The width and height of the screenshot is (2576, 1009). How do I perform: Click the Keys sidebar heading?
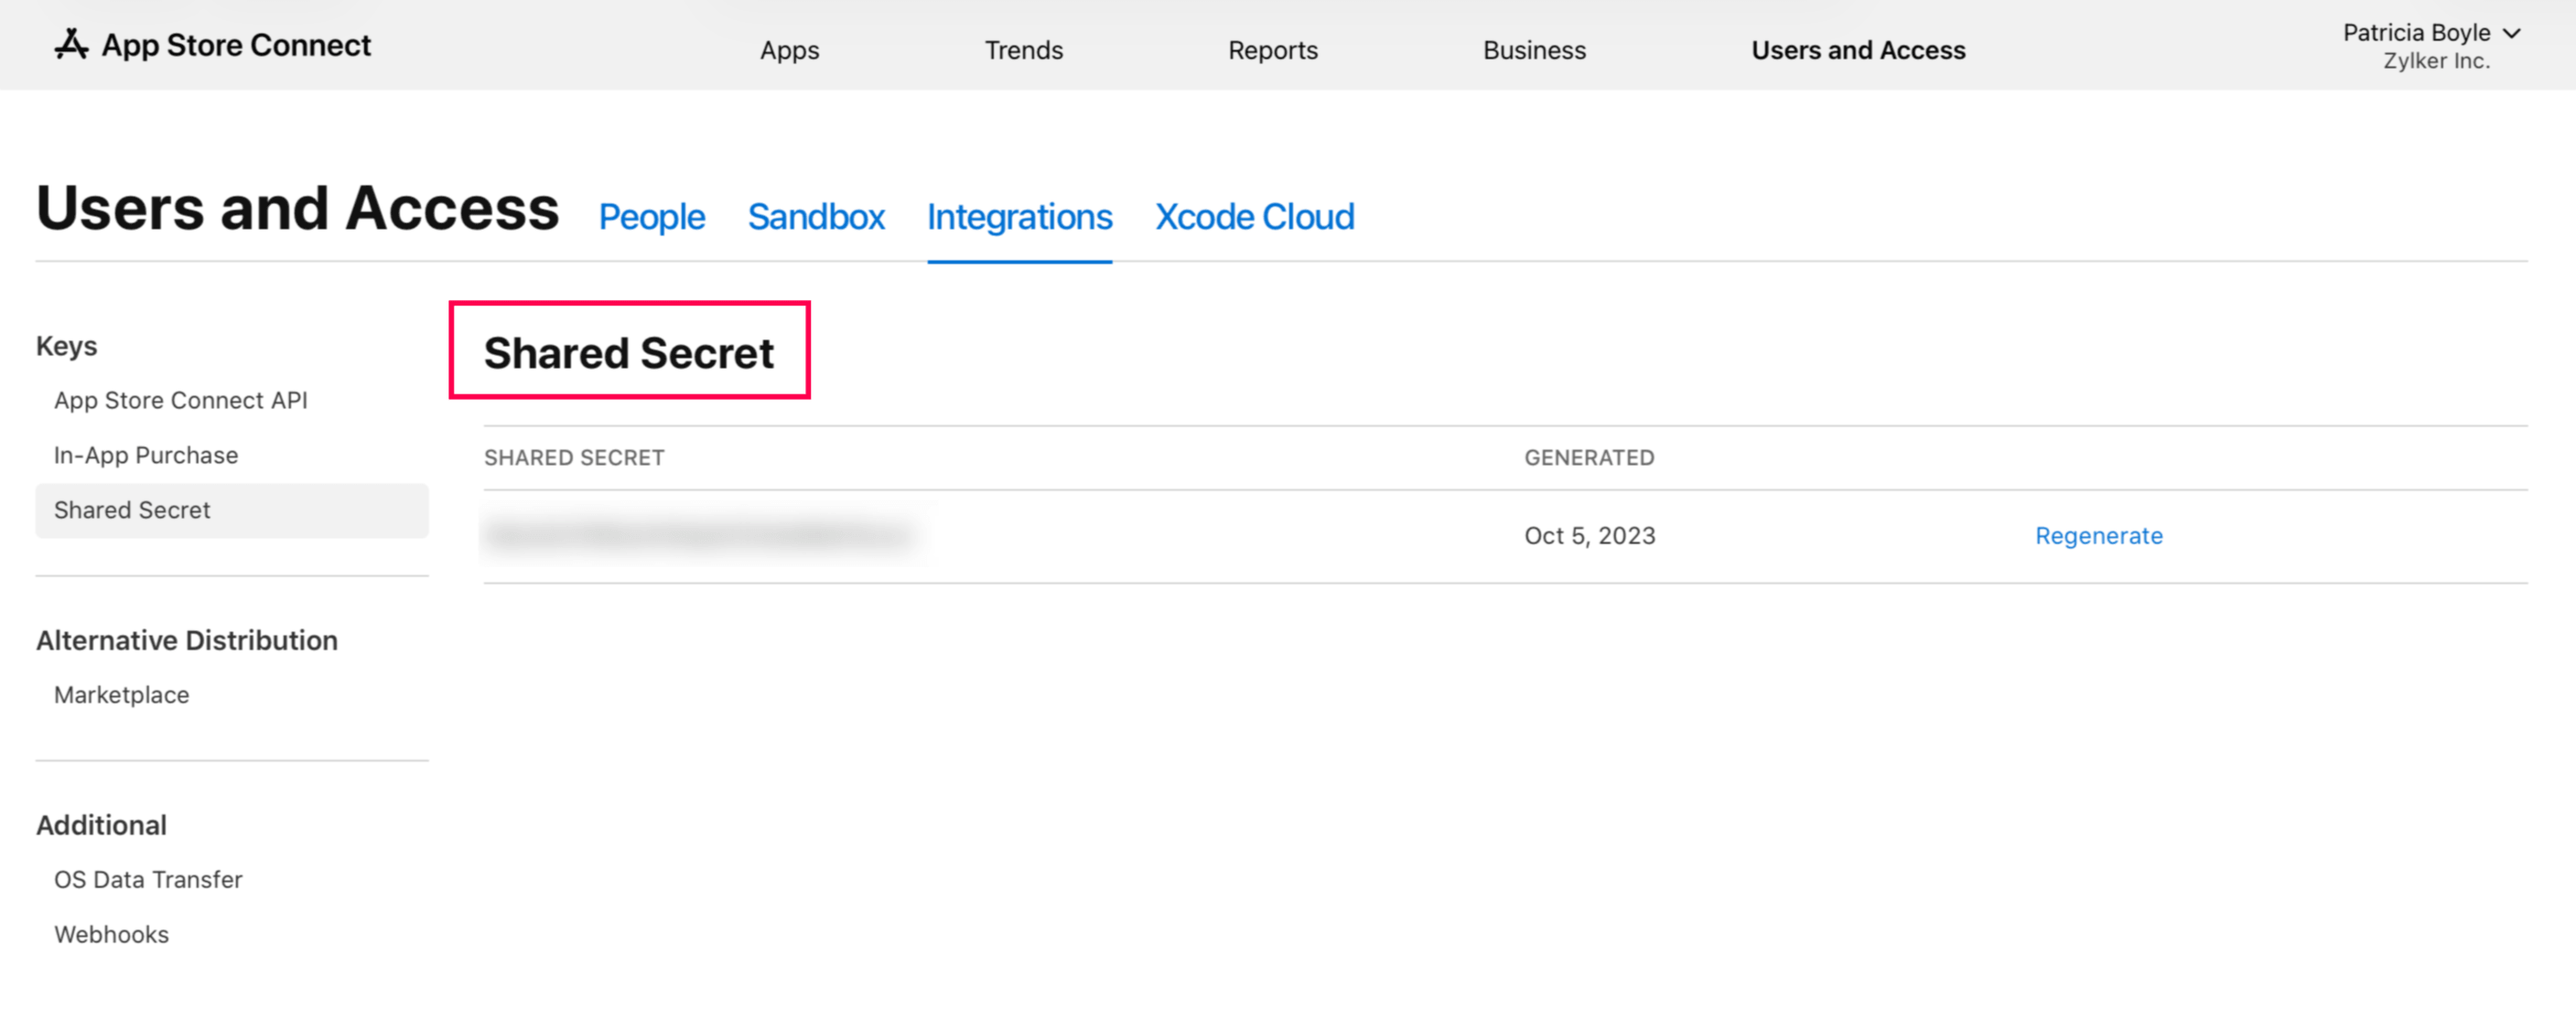coord(67,346)
